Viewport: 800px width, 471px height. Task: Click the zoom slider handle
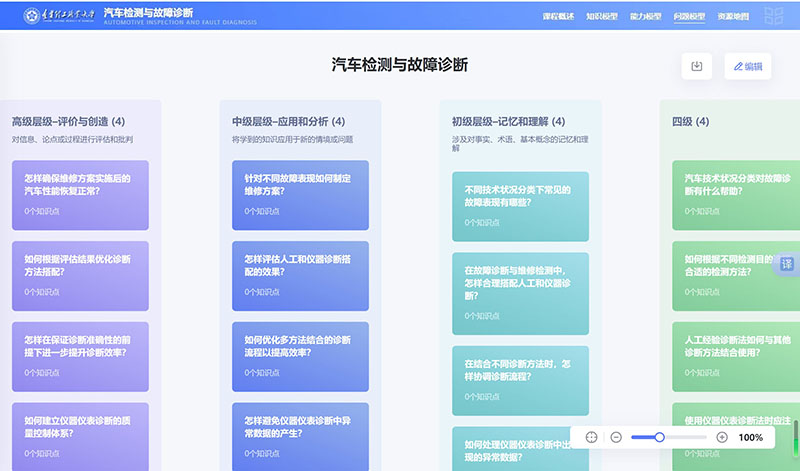[660, 437]
